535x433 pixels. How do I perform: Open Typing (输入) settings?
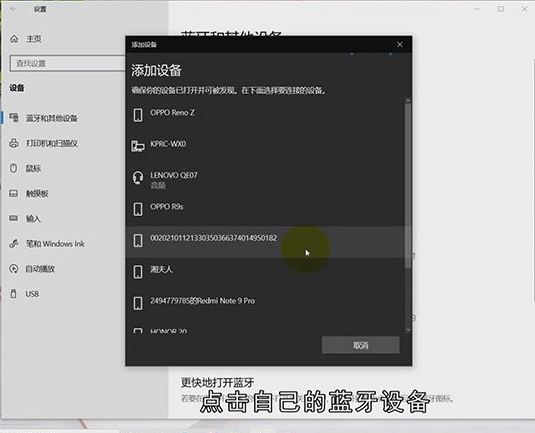point(33,218)
